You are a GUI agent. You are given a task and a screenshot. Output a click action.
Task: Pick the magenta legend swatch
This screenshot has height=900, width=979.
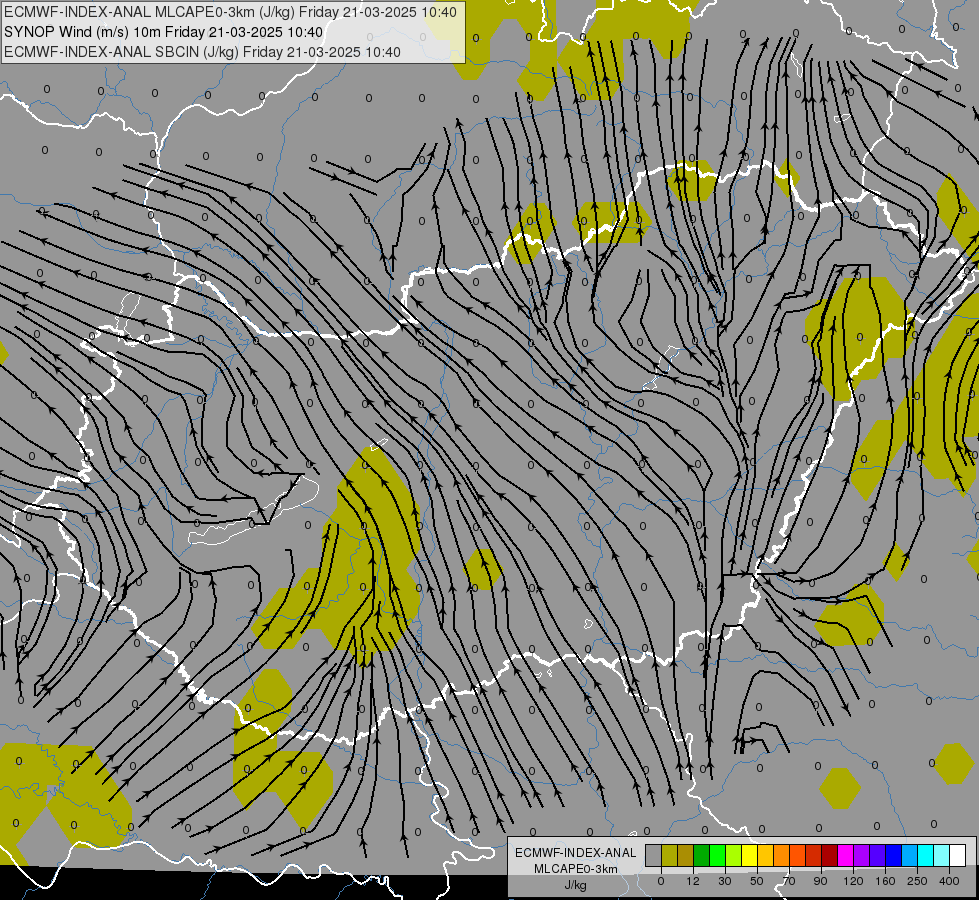[845, 855]
